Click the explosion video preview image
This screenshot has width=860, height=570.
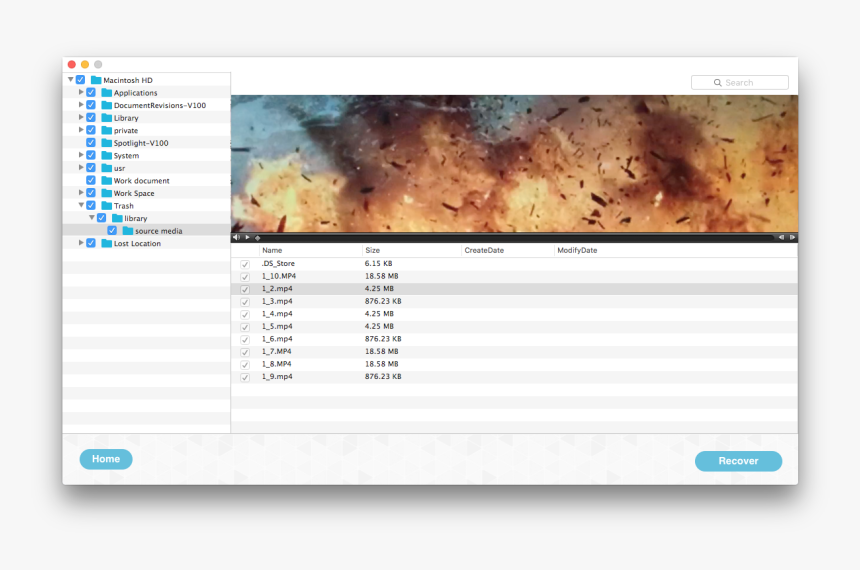514,163
